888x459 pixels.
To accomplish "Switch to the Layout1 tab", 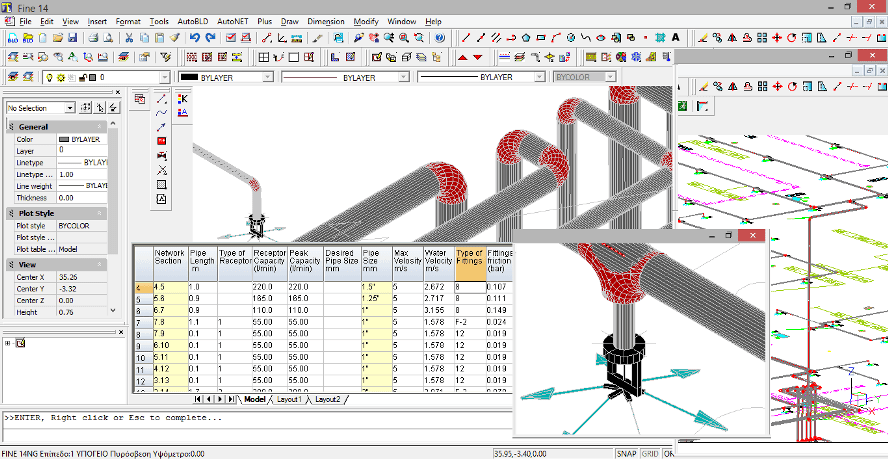I will point(289,399).
